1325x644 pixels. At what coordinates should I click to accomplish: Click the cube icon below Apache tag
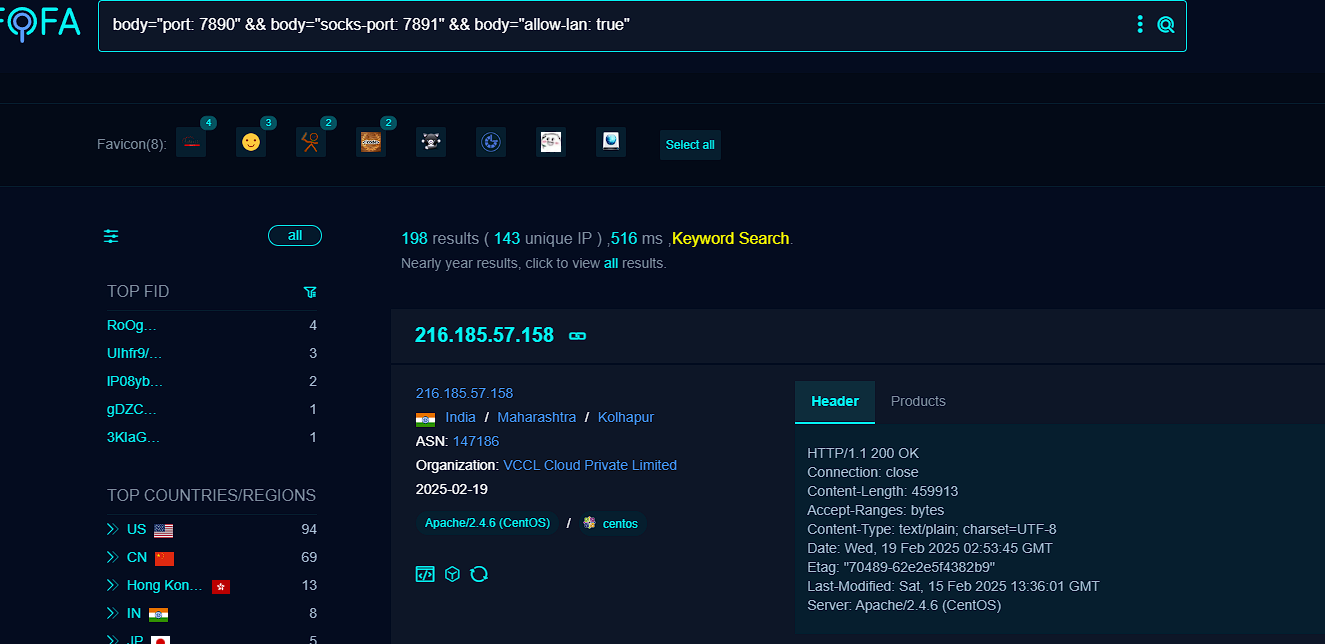point(452,574)
